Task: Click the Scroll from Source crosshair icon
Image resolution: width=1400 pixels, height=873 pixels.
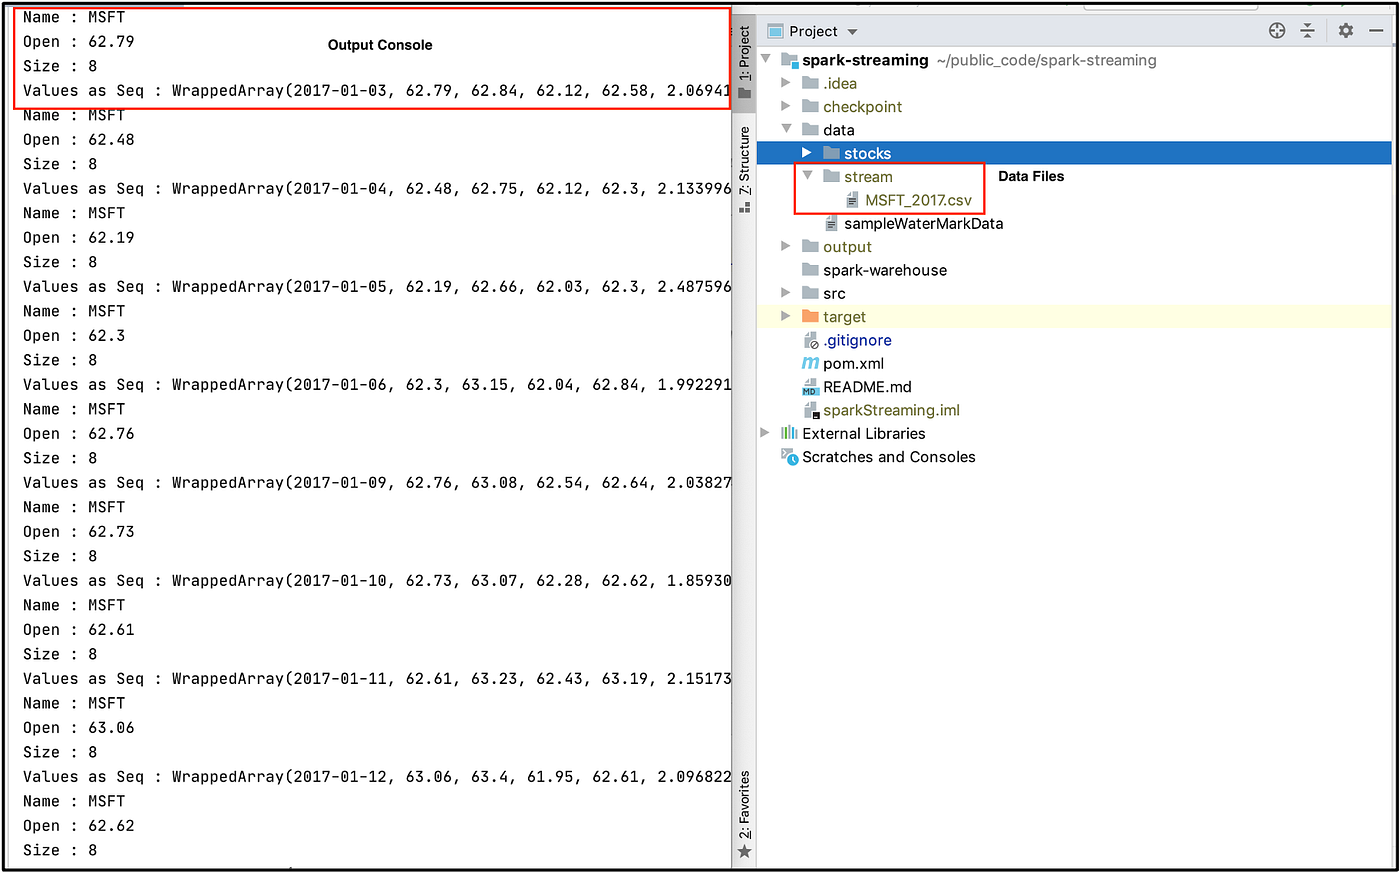Action: [x=1277, y=30]
